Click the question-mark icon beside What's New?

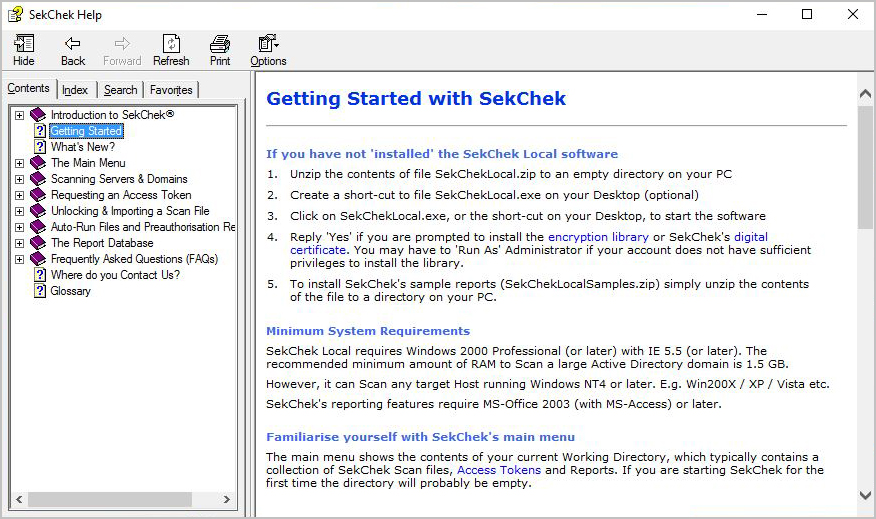pos(40,147)
